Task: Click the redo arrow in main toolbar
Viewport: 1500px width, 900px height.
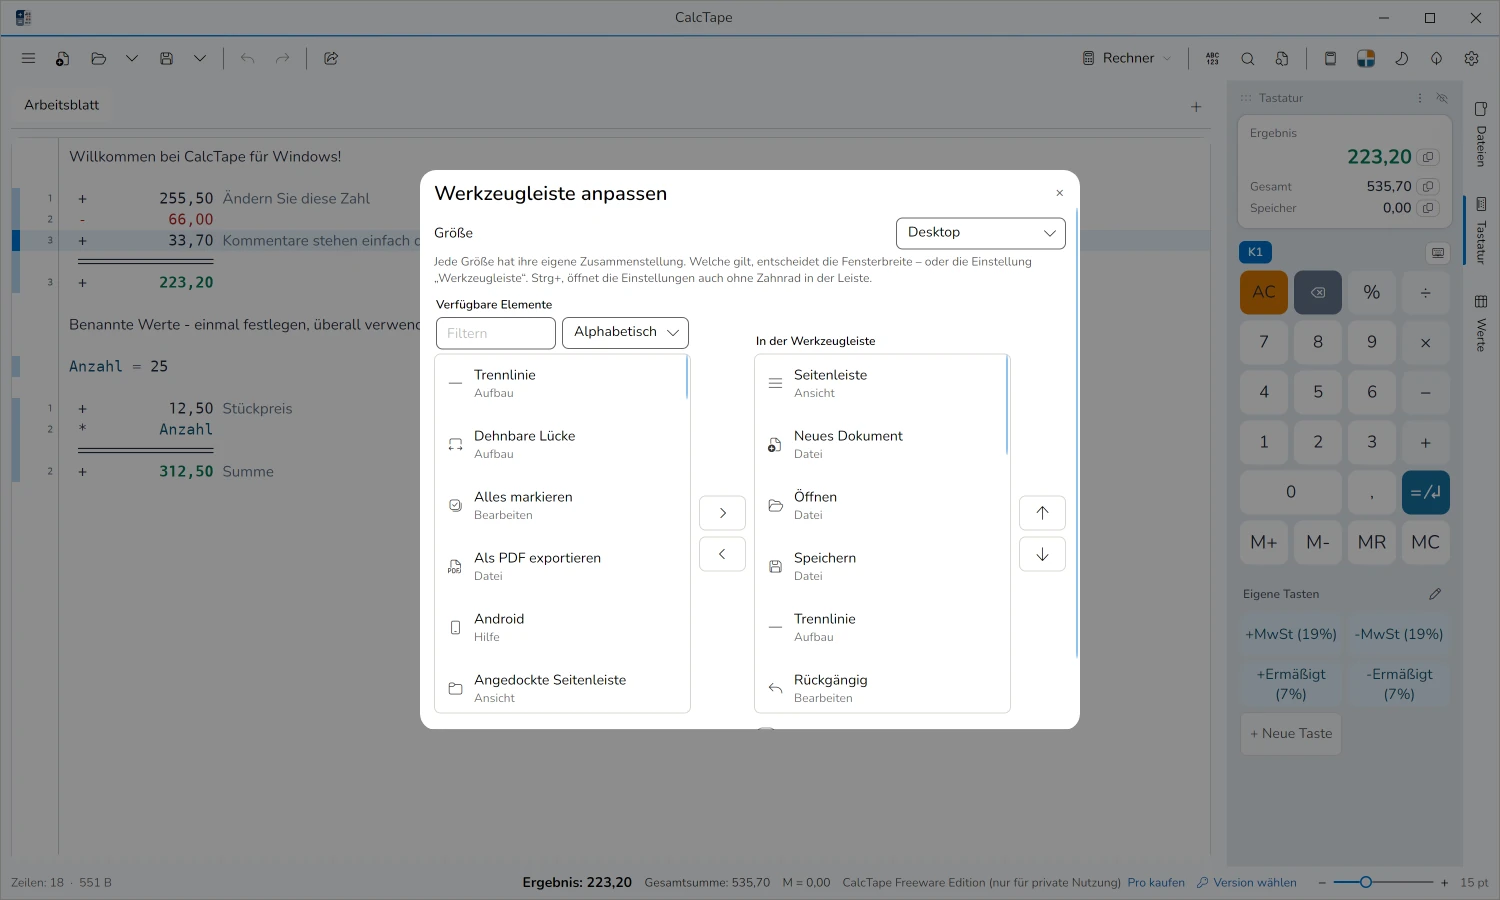Action: tap(283, 58)
